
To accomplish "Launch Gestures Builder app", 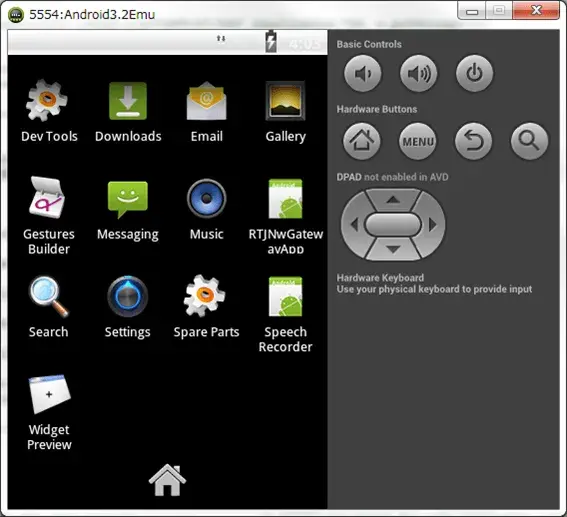I will coord(49,216).
